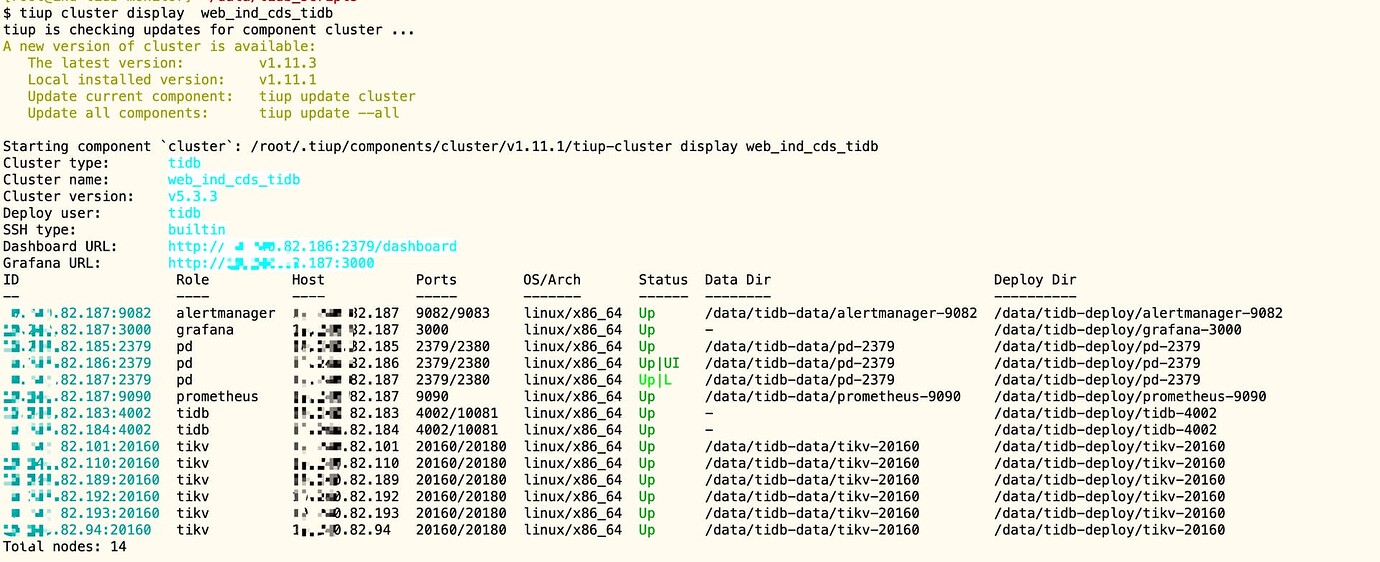The image size is (1380, 562).
Task: Select node ID ending 82.110:20160
Action: click(82, 463)
